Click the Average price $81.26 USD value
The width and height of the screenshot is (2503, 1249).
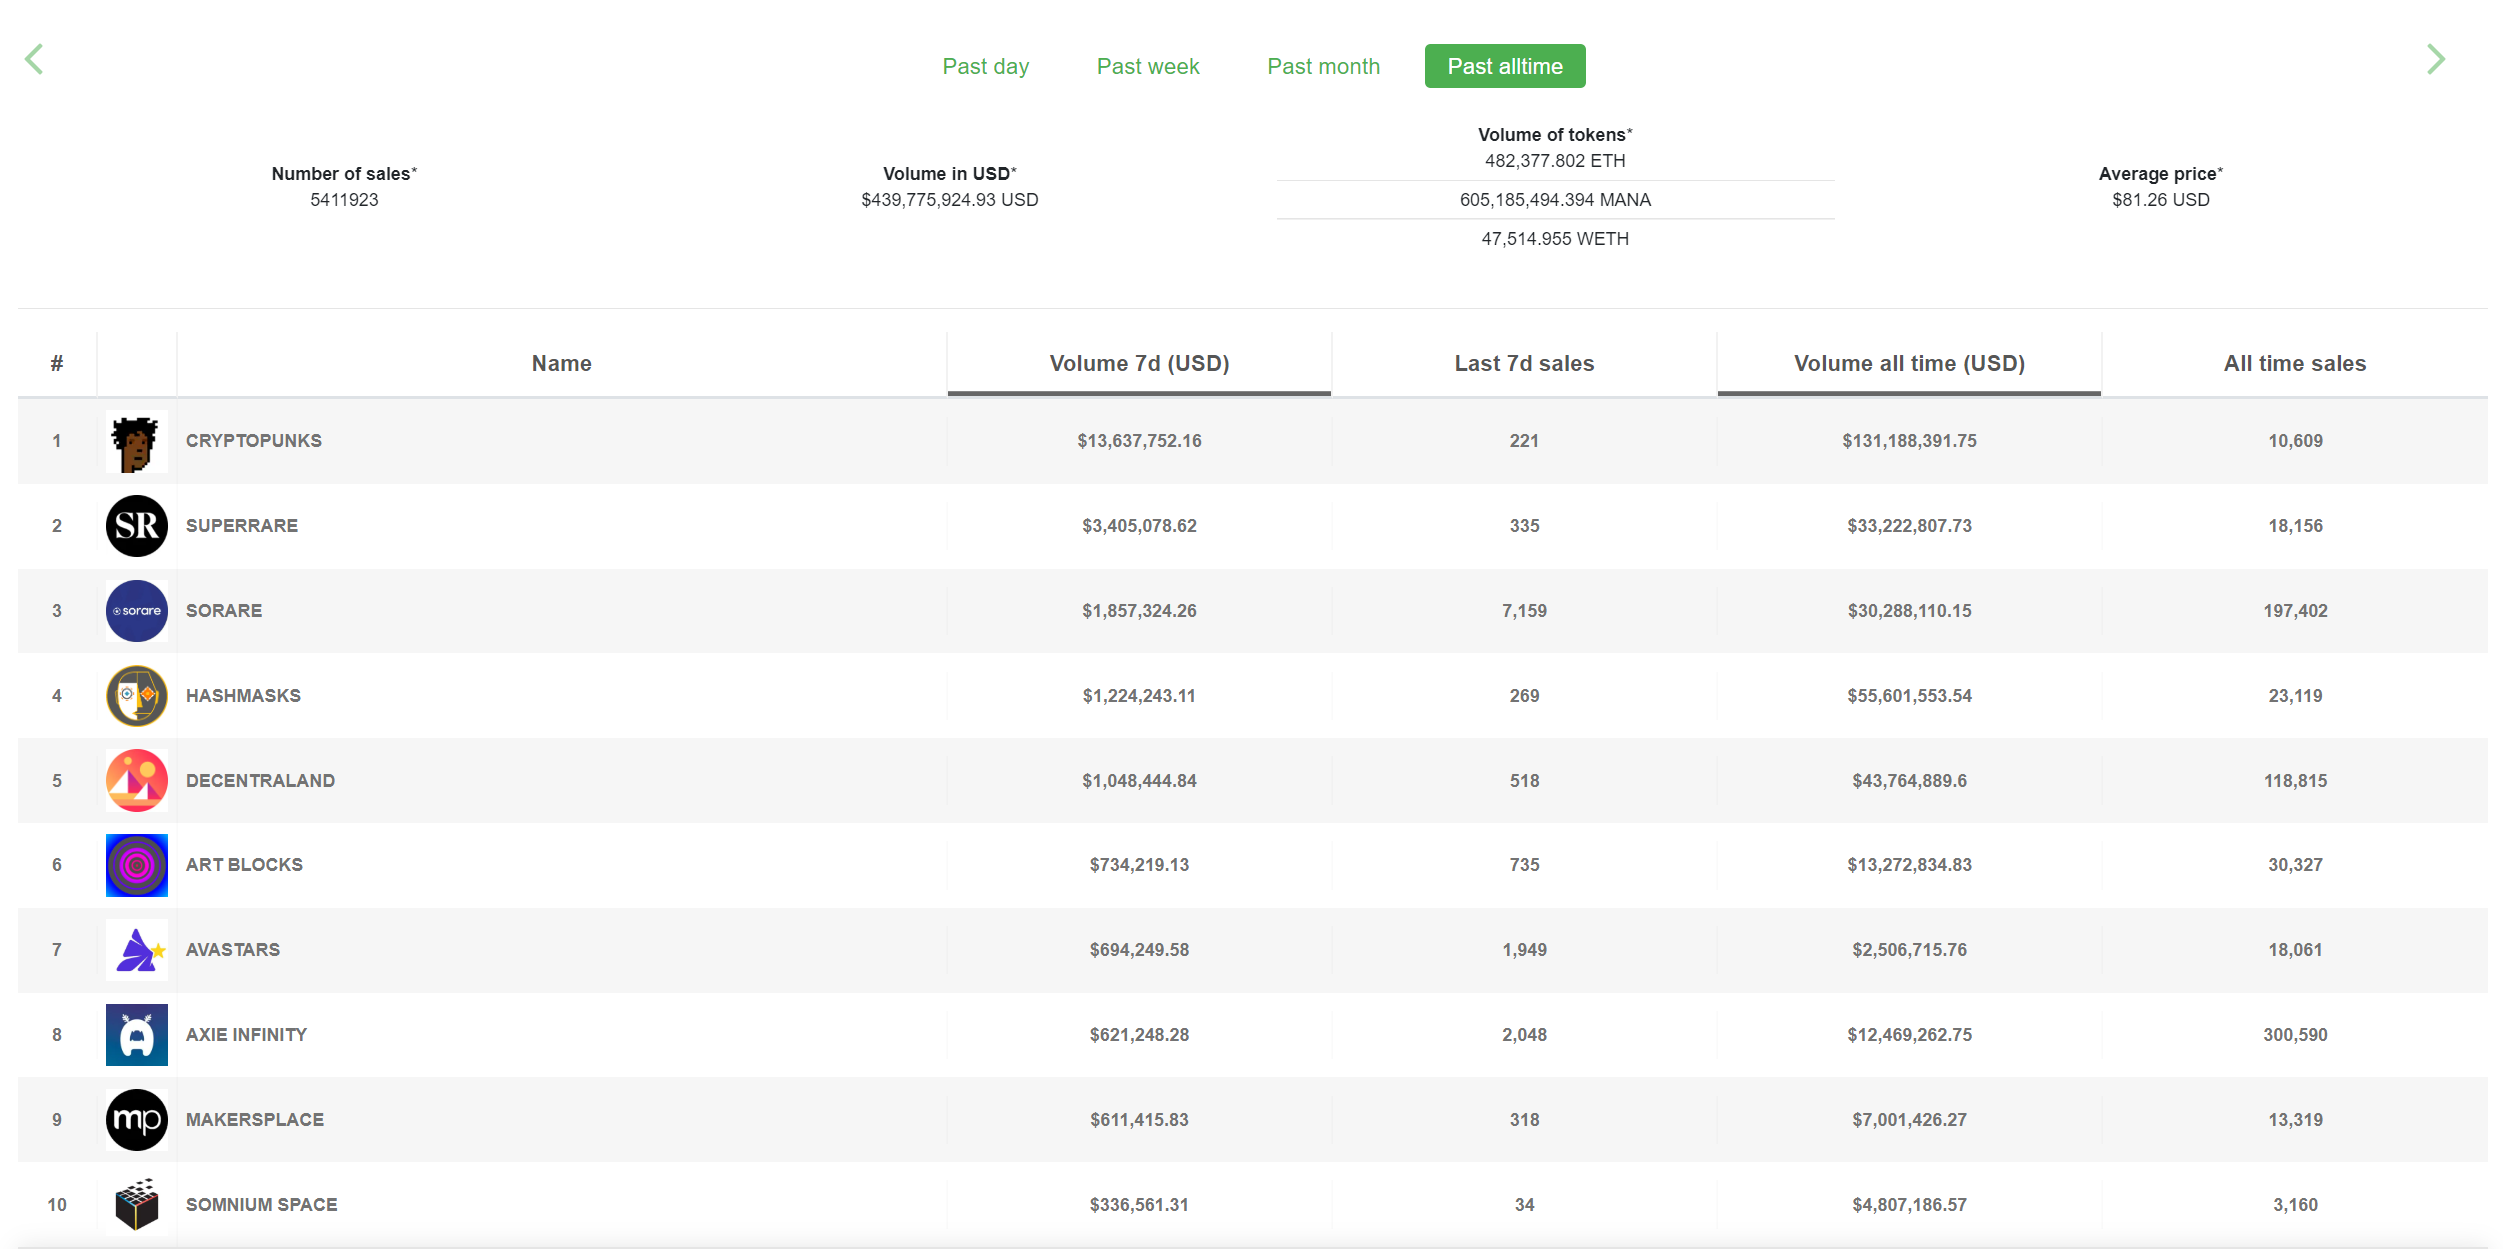(2160, 200)
